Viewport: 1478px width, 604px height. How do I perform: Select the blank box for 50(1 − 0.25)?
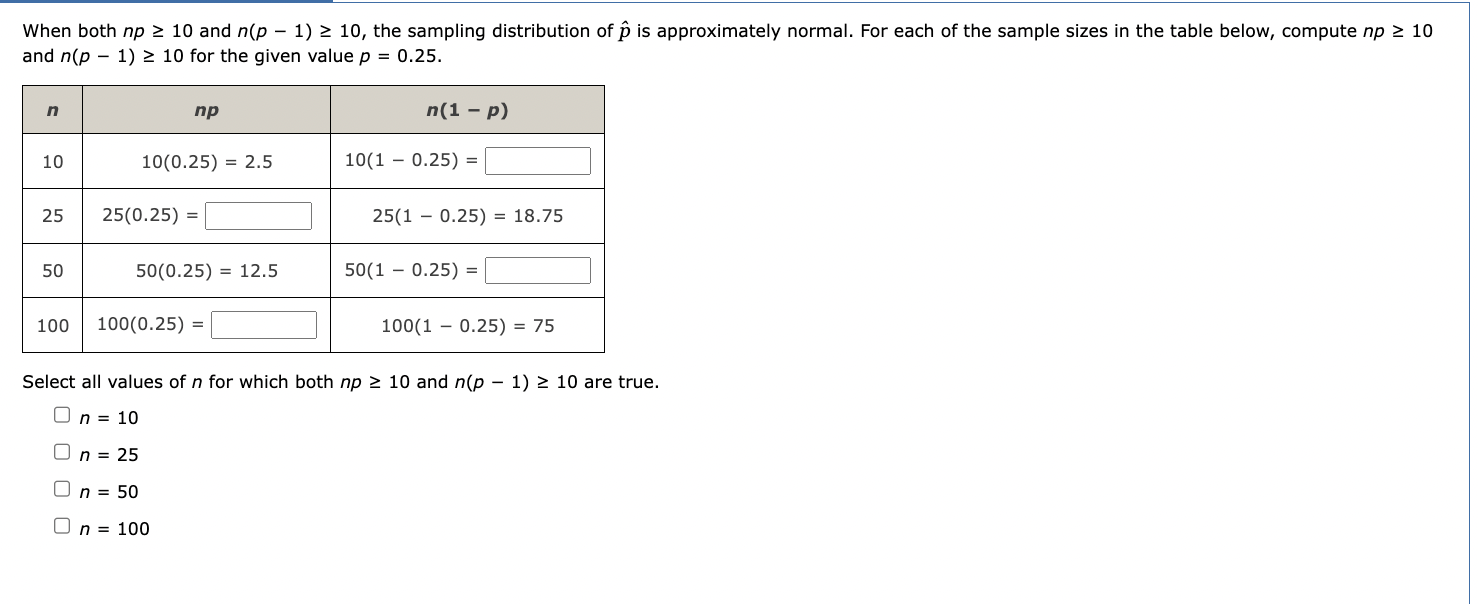(537, 270)
